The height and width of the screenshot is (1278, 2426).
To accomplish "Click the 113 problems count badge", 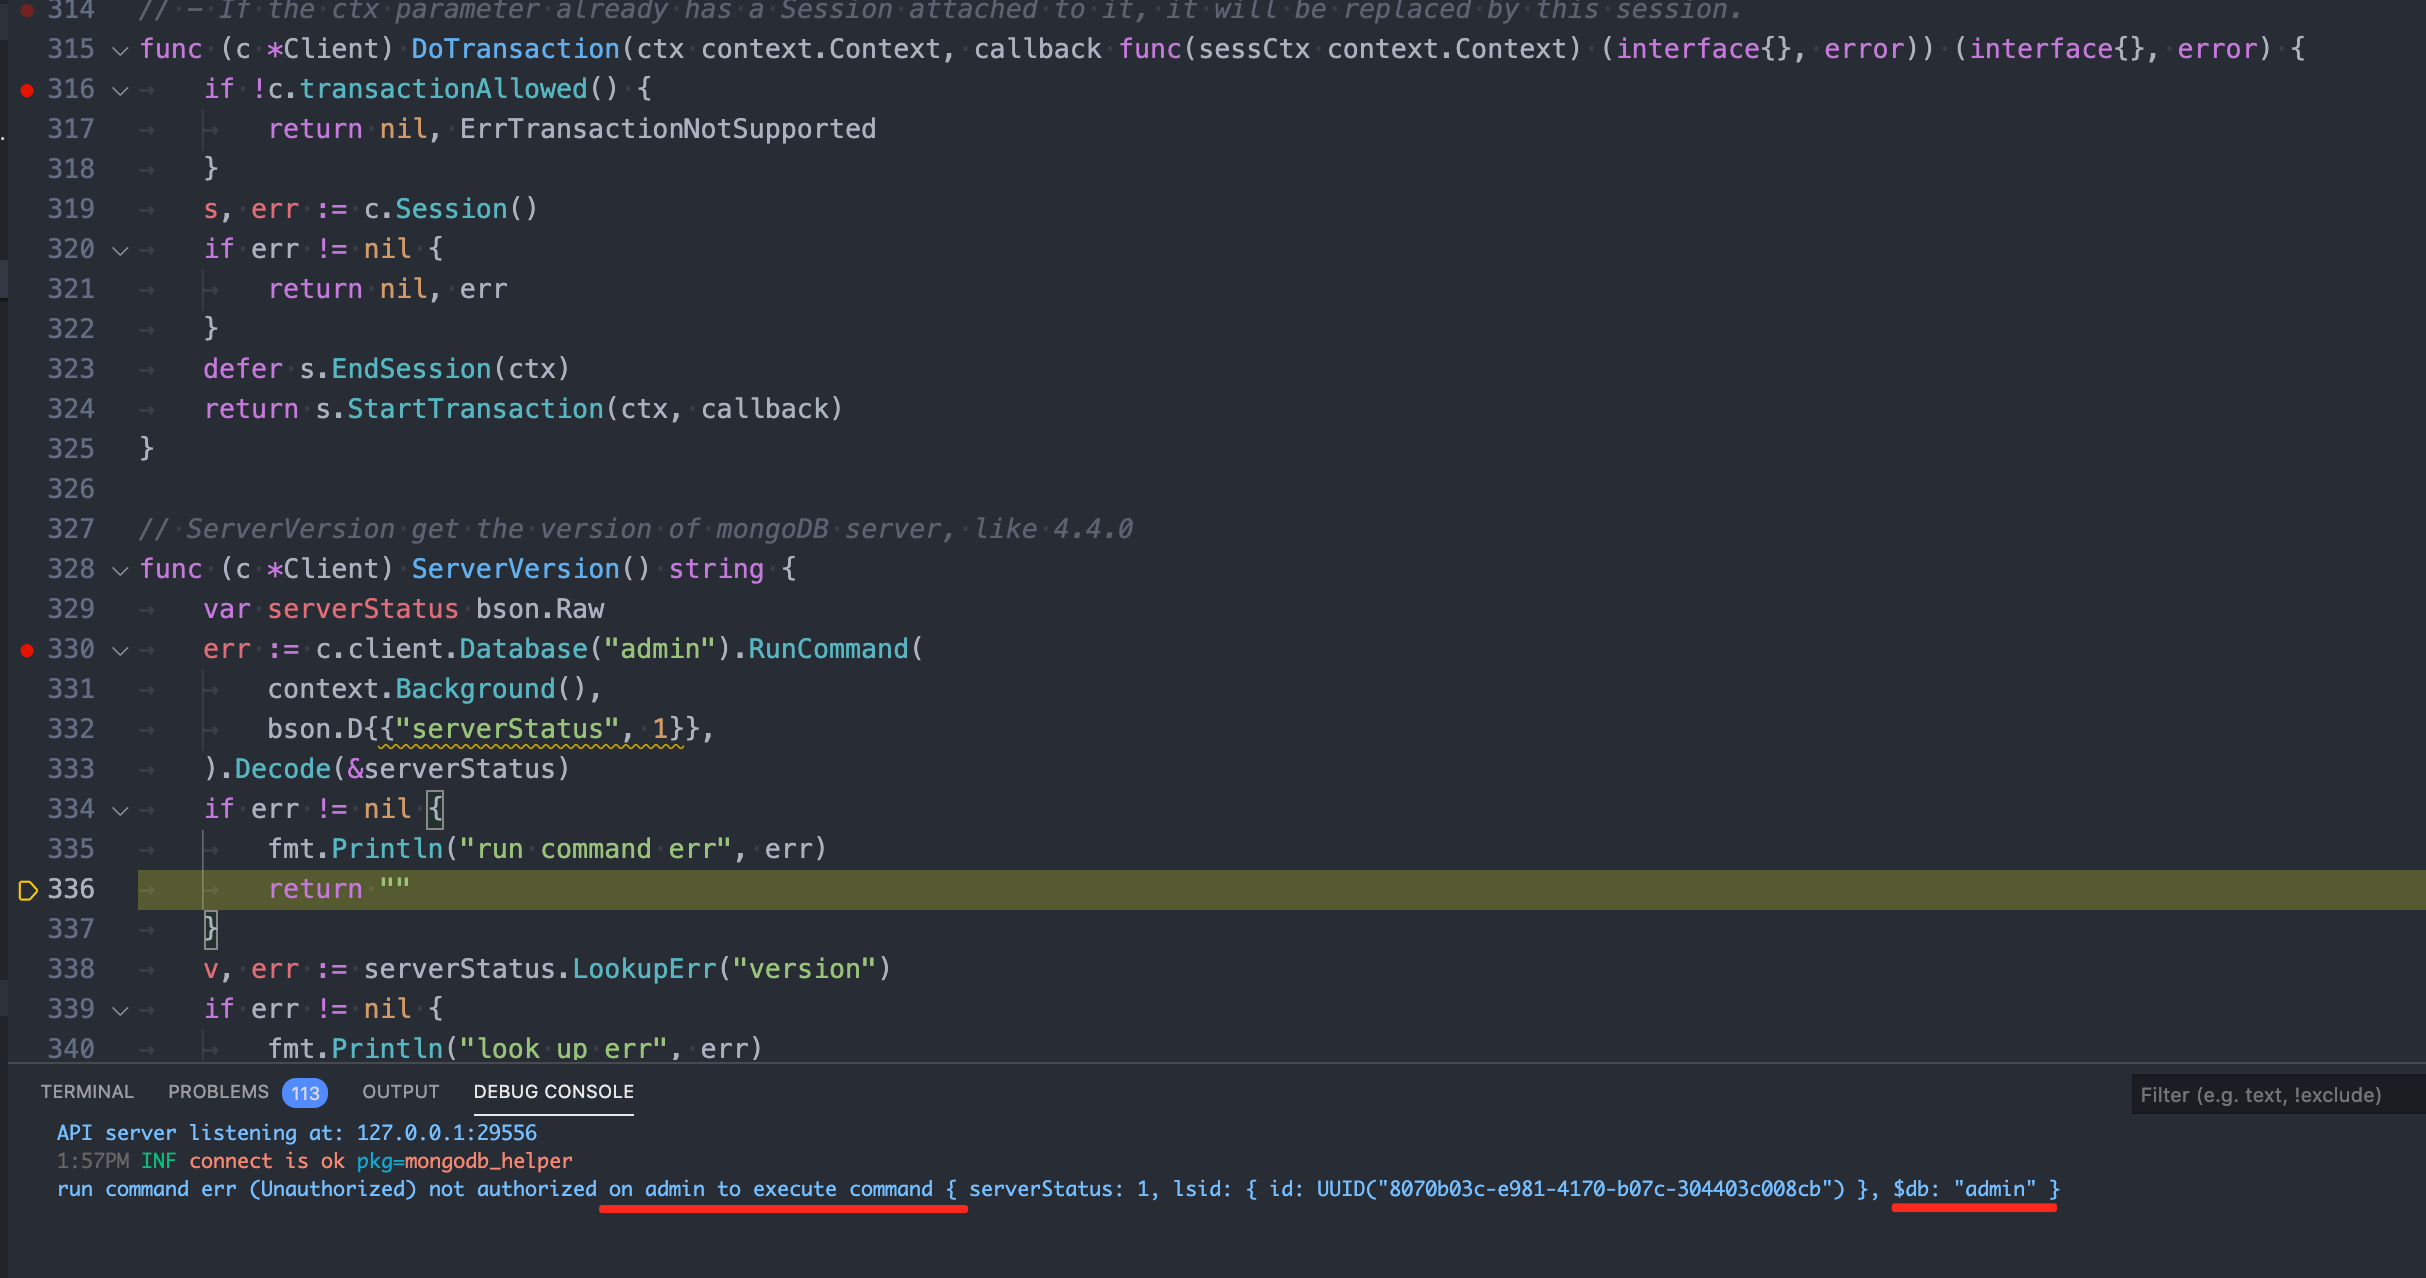I will pyautogui.click(x=305, y=1093).
